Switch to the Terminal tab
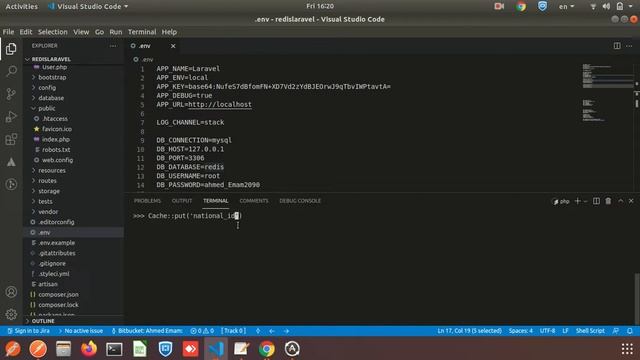Screen dimensions: 640x360 (x=216, y=201)
